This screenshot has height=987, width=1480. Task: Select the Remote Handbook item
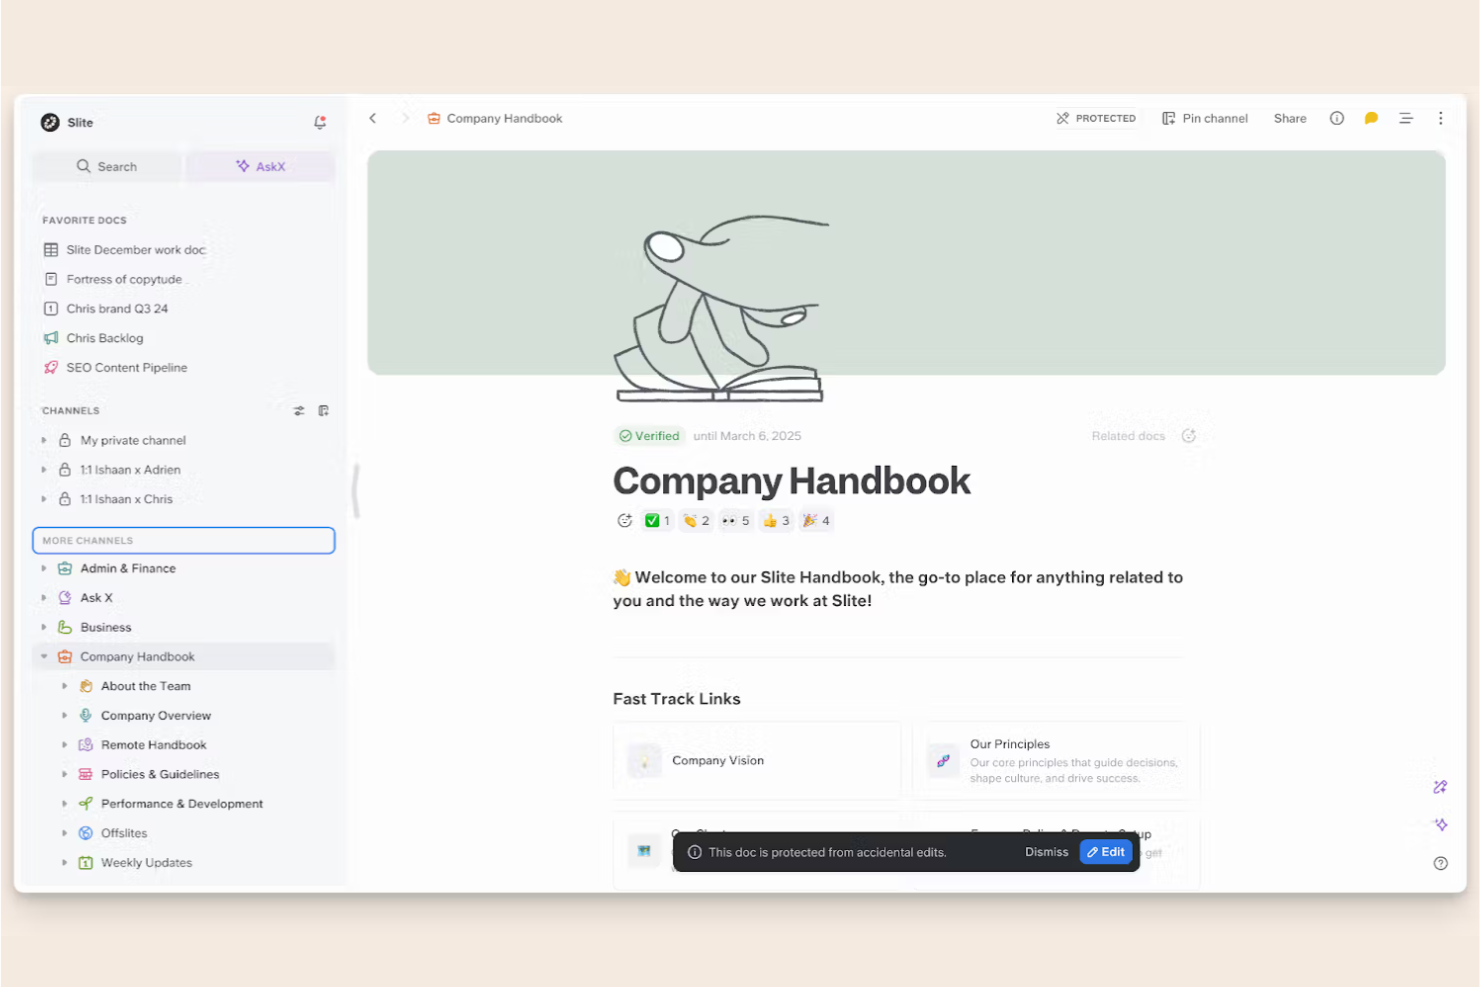coord(152,744)
